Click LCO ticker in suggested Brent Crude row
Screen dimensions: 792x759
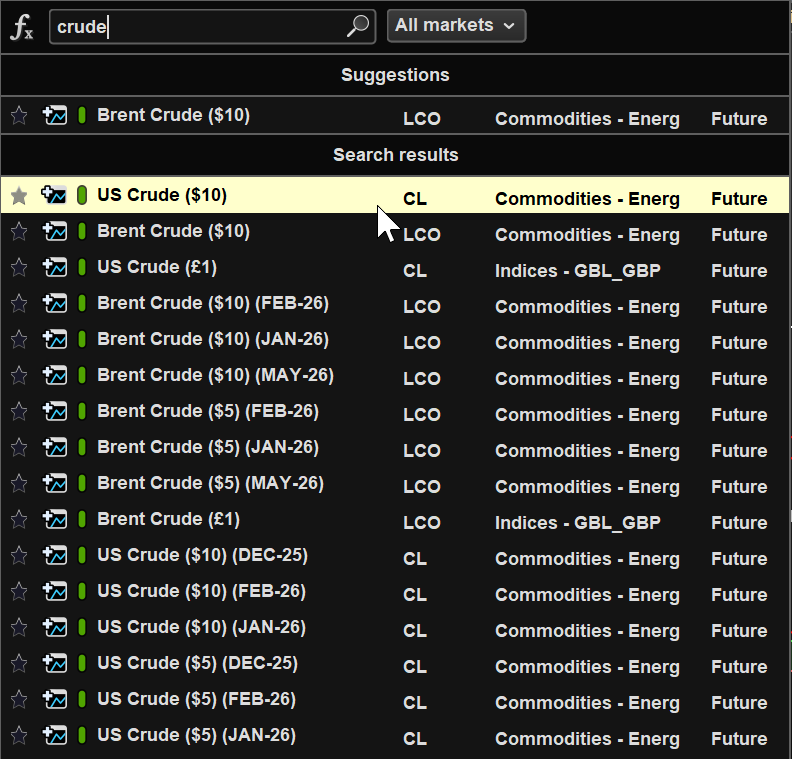[422, 119]
